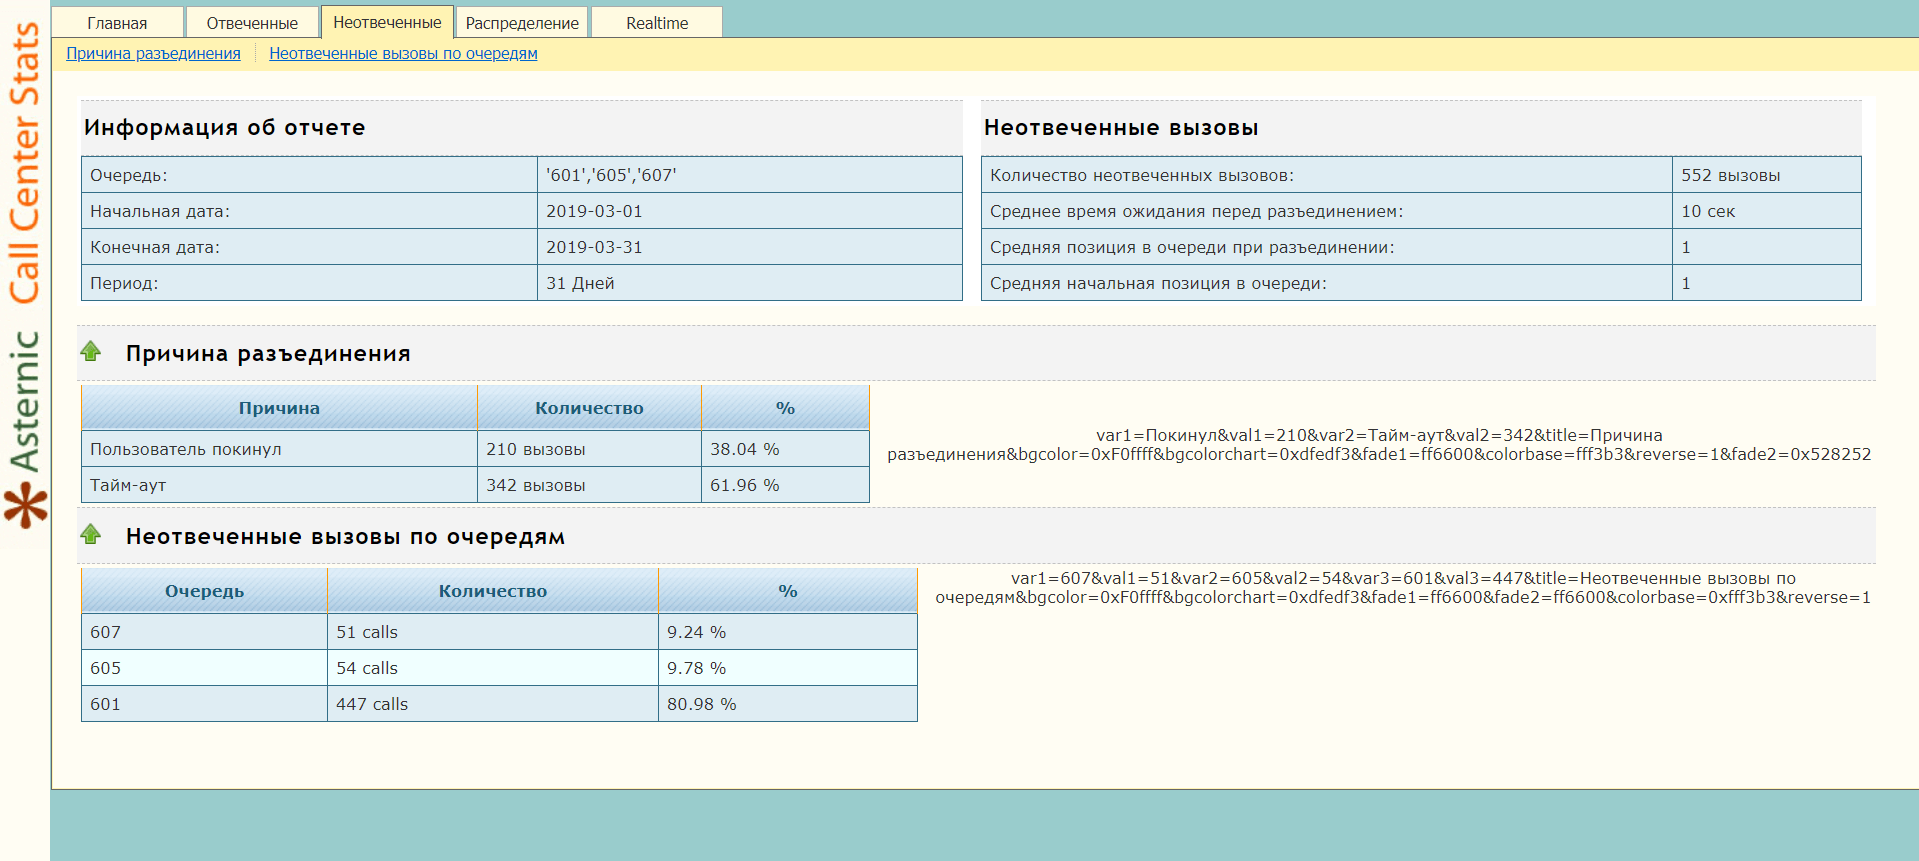Image resolution: width=1919 pixels, height=861 pixels.
Task: Switch to the Отвеченные tab
Action: (252, 23)
